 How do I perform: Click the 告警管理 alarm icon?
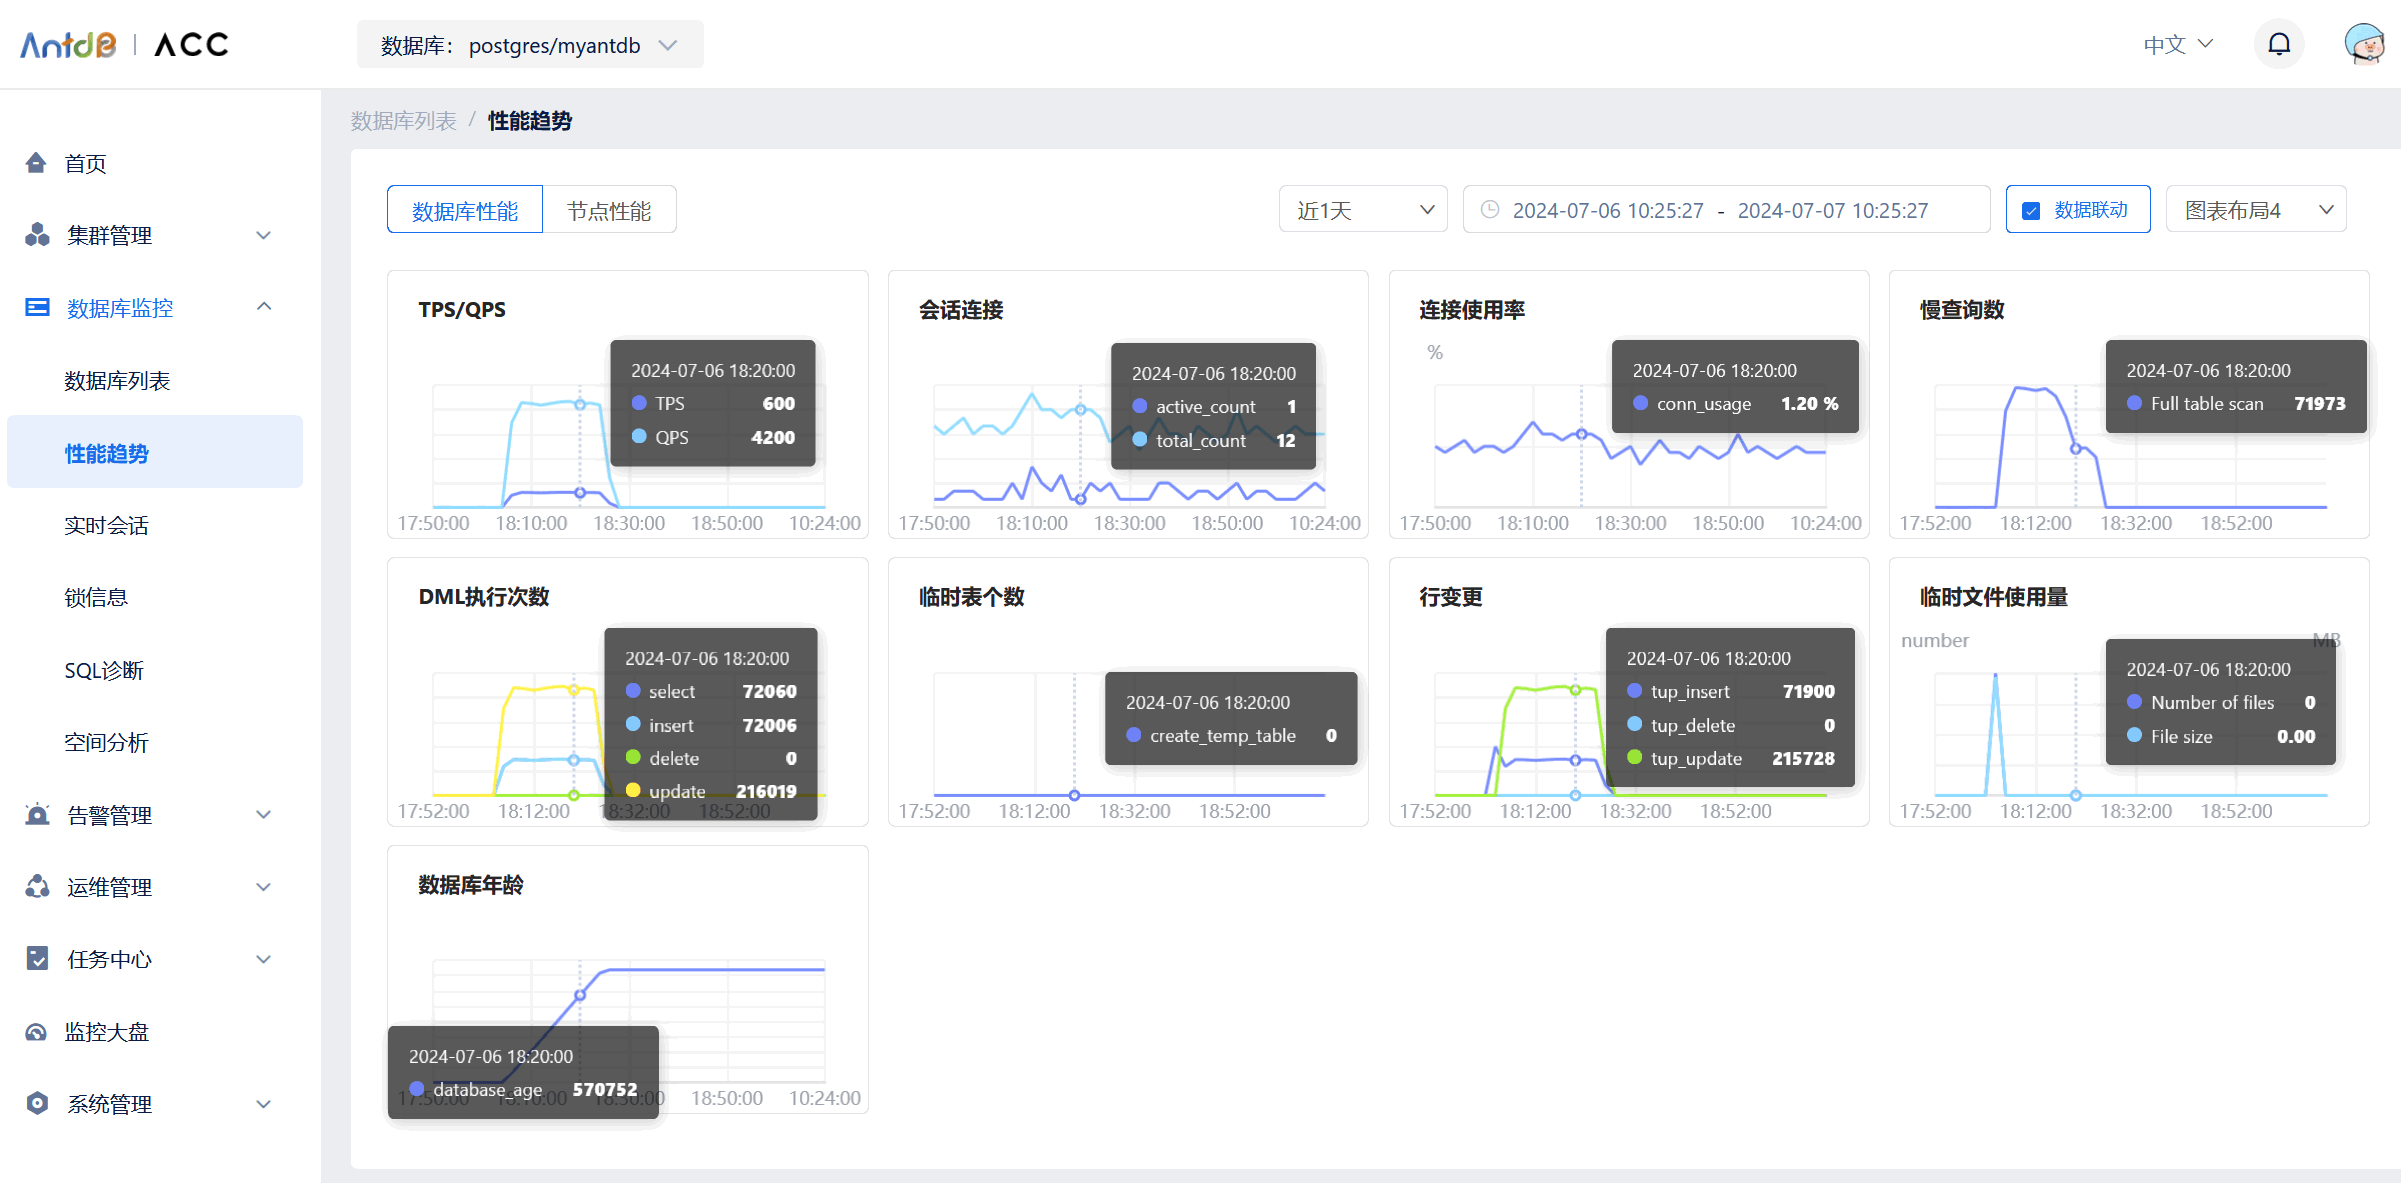37,815
